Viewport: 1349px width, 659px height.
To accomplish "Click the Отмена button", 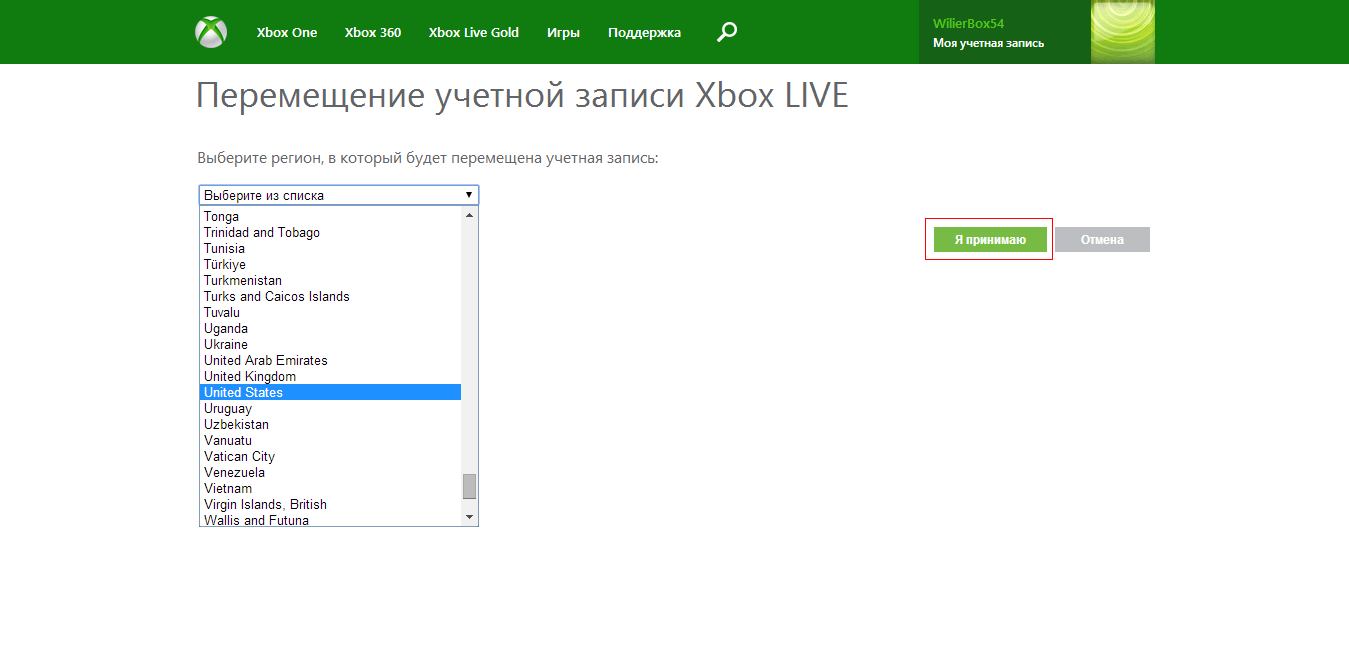I will [x=1102, y=240].
